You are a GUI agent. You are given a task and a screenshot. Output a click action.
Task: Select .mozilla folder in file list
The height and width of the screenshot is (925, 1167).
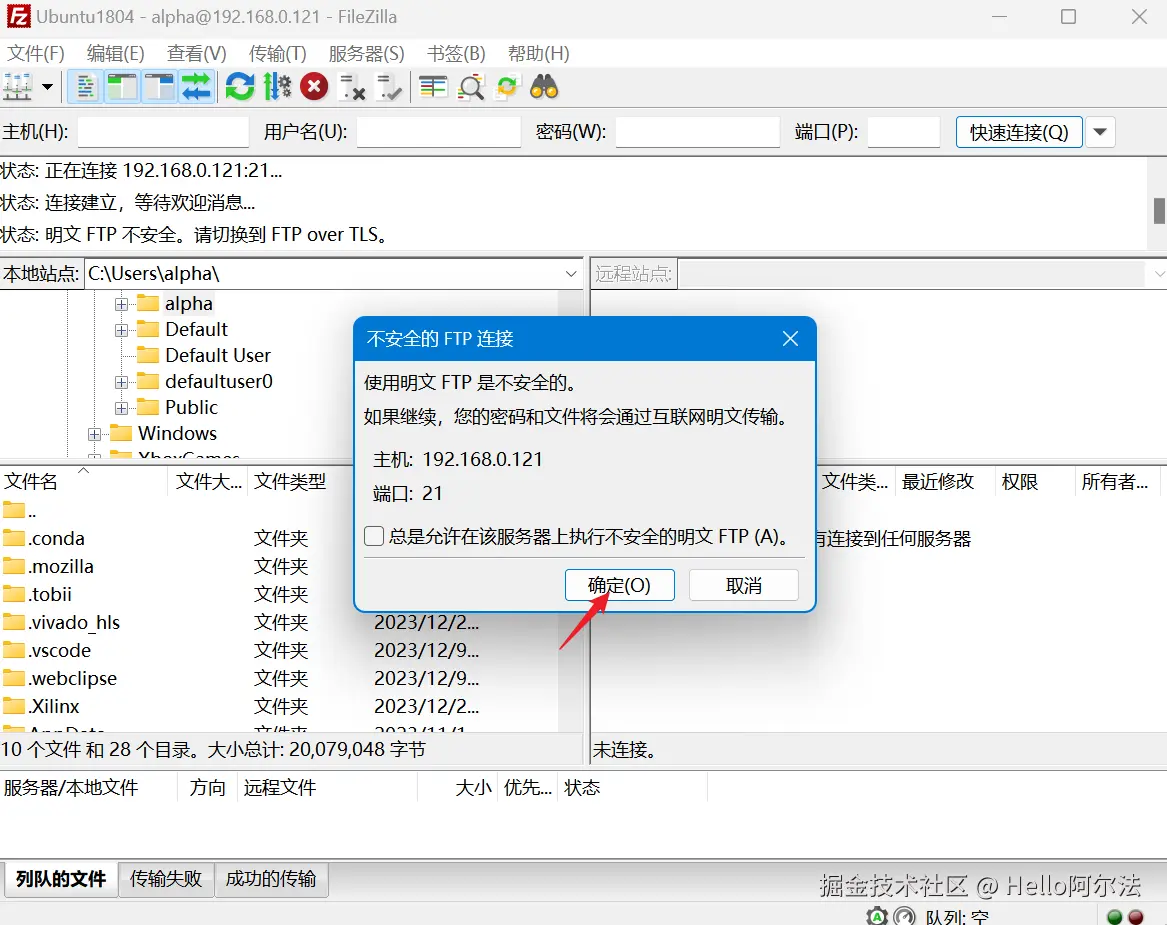61,566
